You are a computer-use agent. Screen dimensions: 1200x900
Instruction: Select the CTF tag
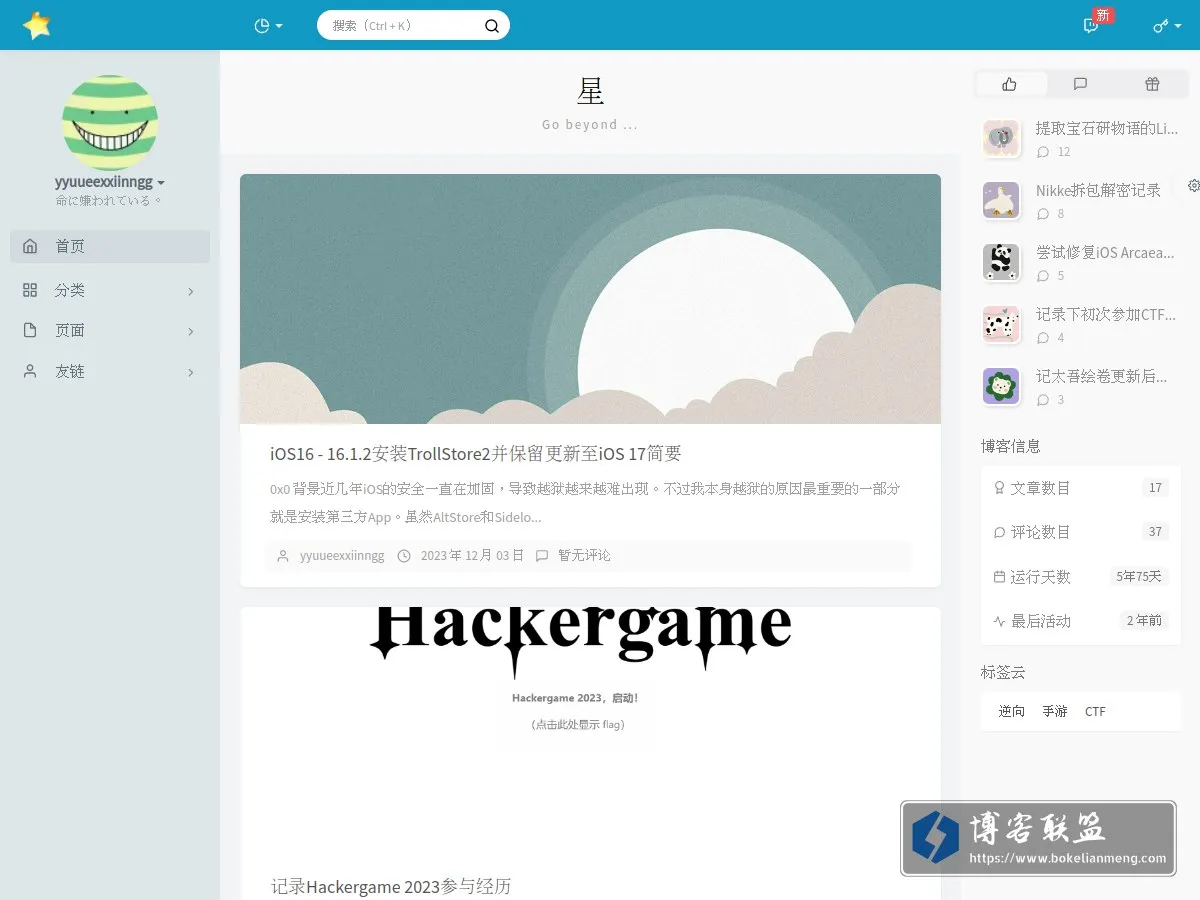click(1095, 711)
